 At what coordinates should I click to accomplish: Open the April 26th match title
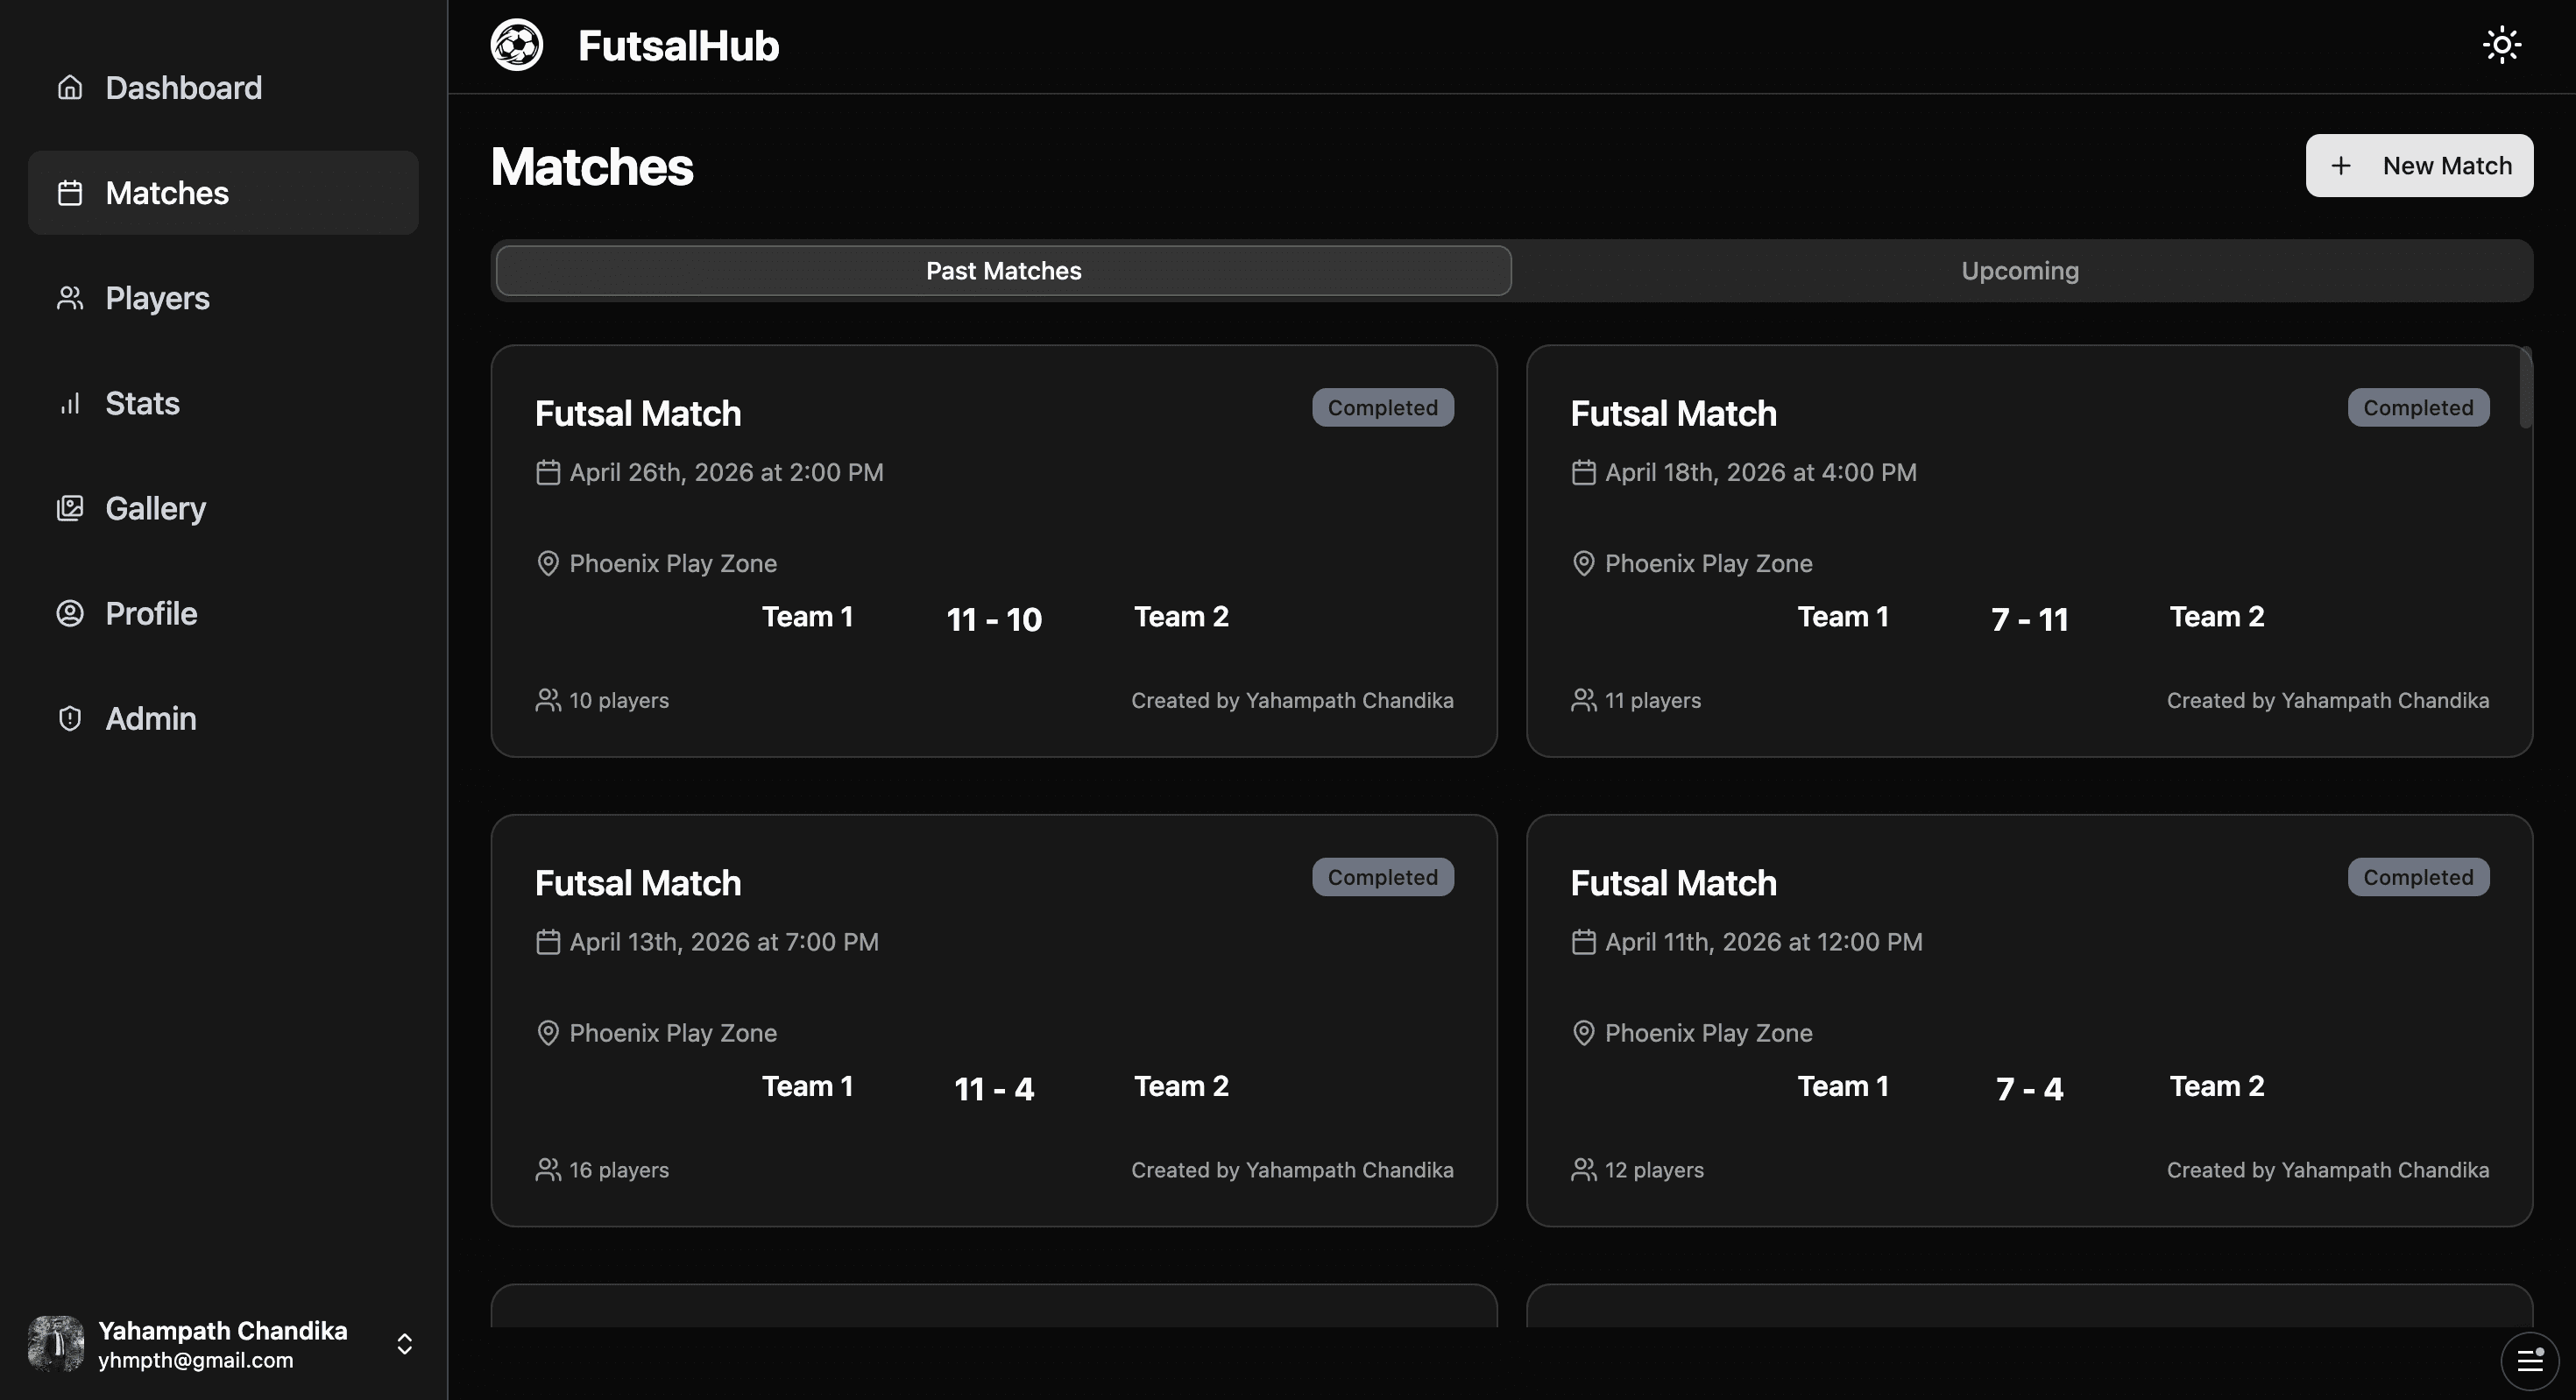click(x=638, y=413)
